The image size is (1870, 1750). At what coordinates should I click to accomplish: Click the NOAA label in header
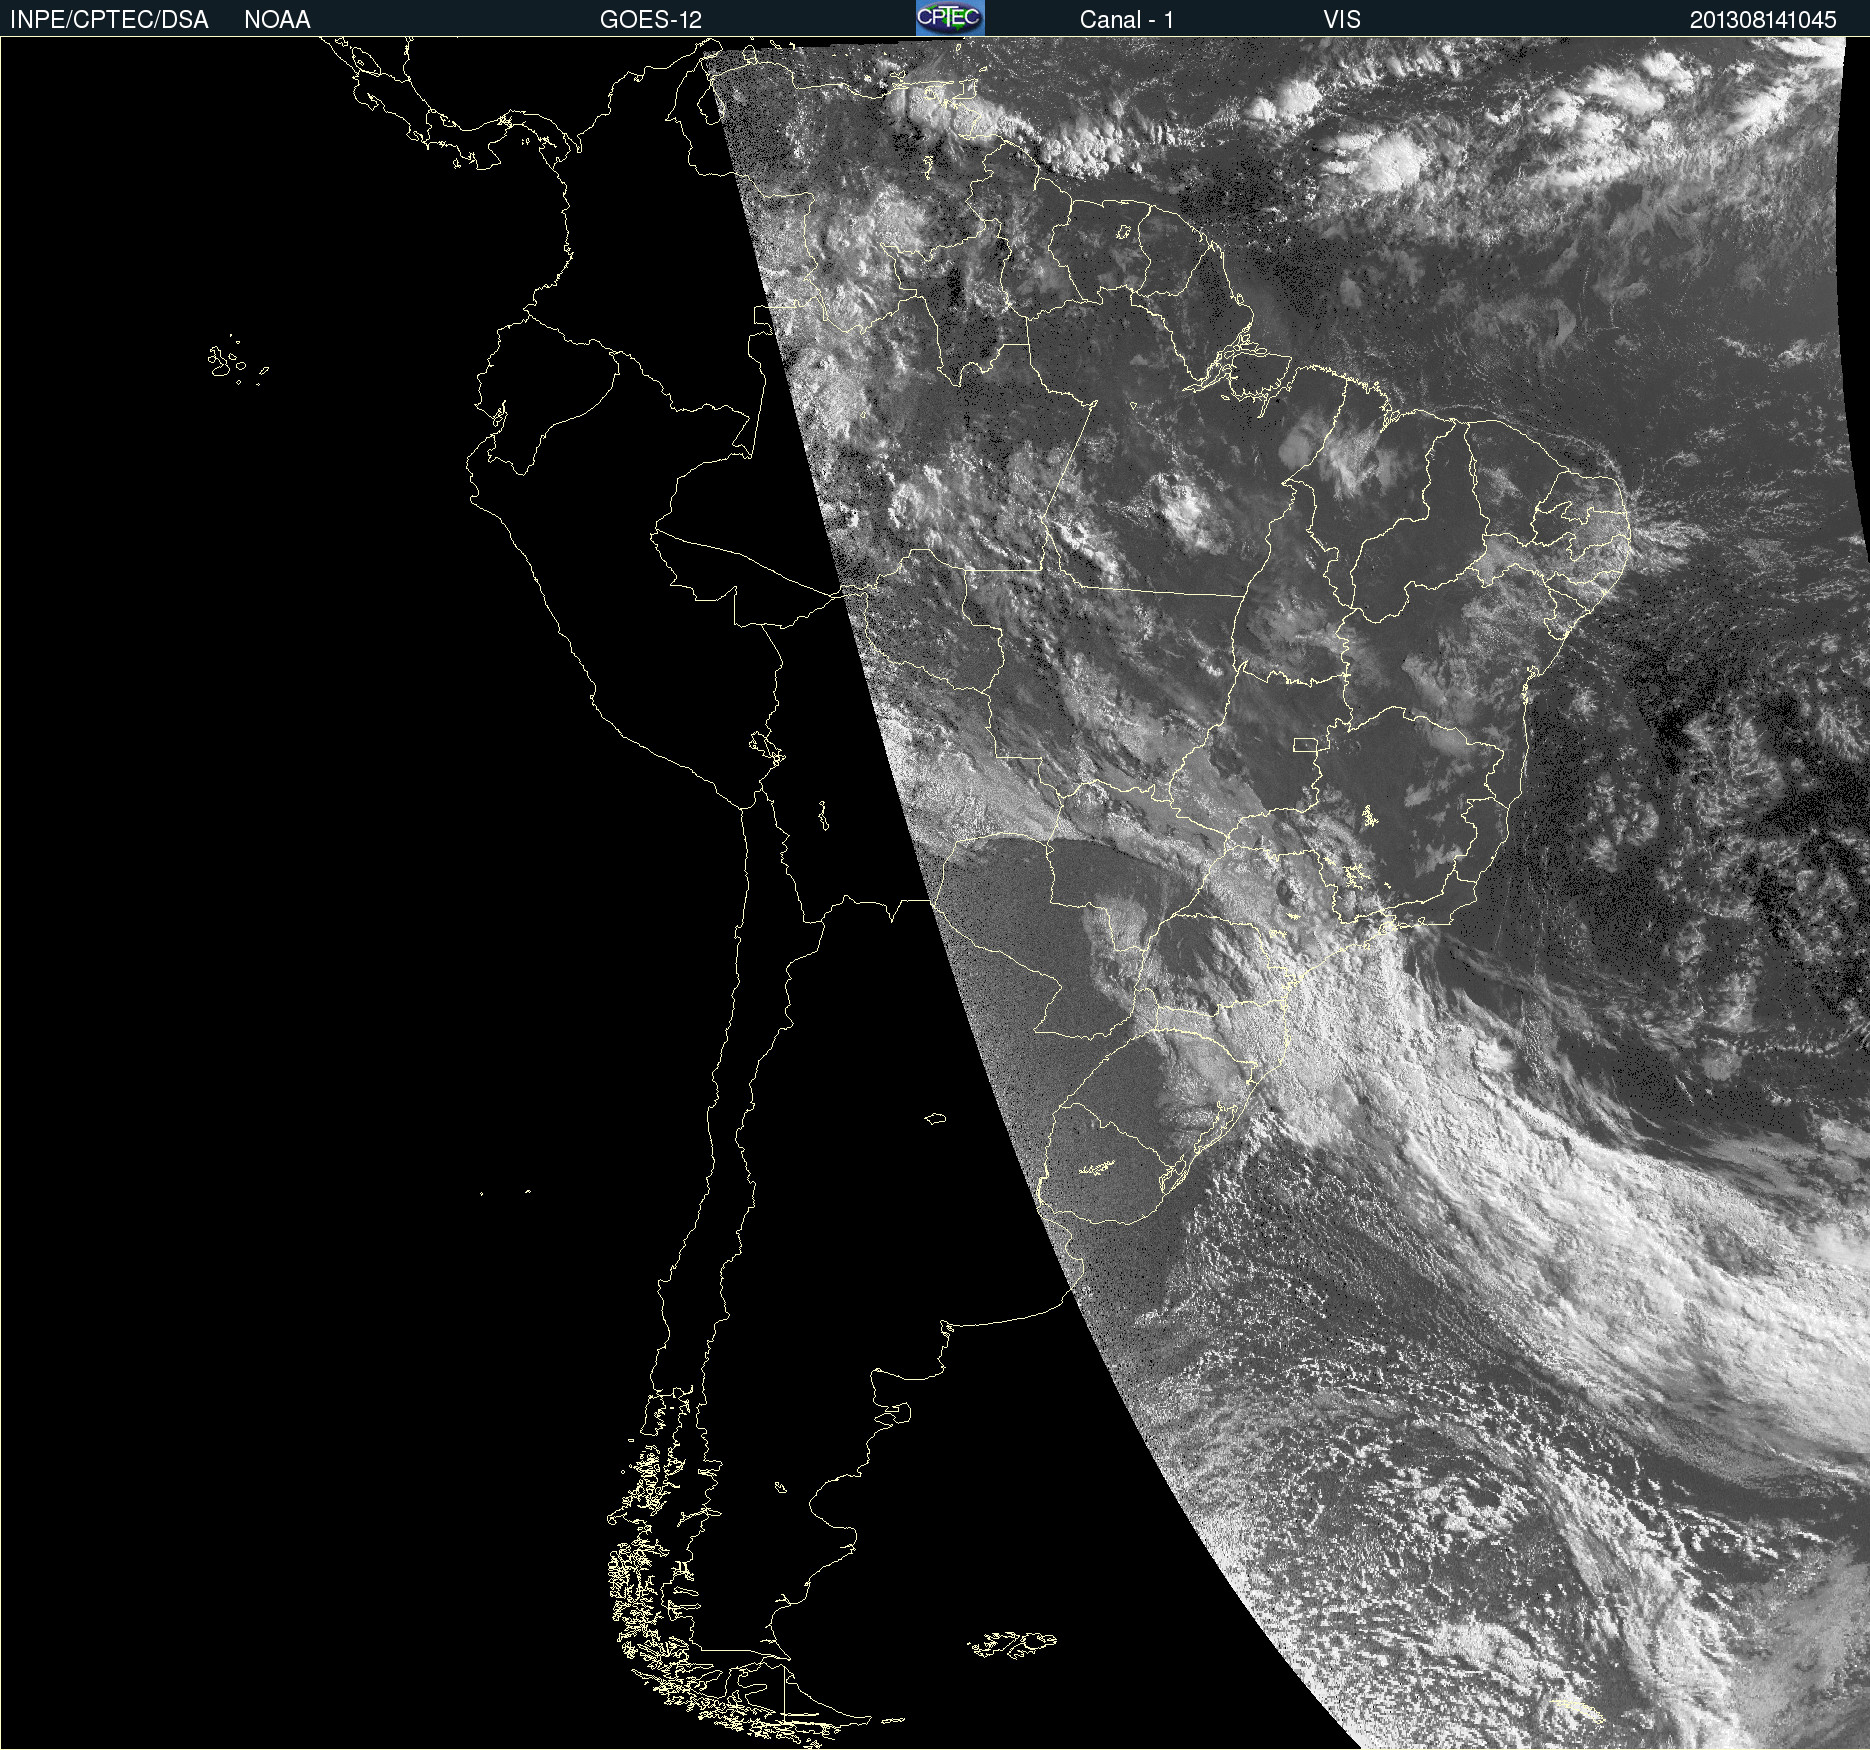tap(277, 20)
